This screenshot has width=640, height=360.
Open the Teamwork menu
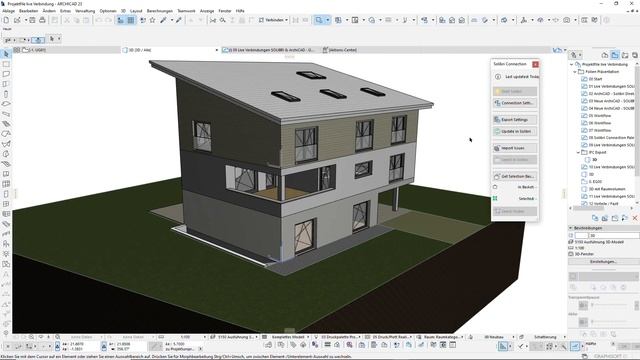(186, 11)
